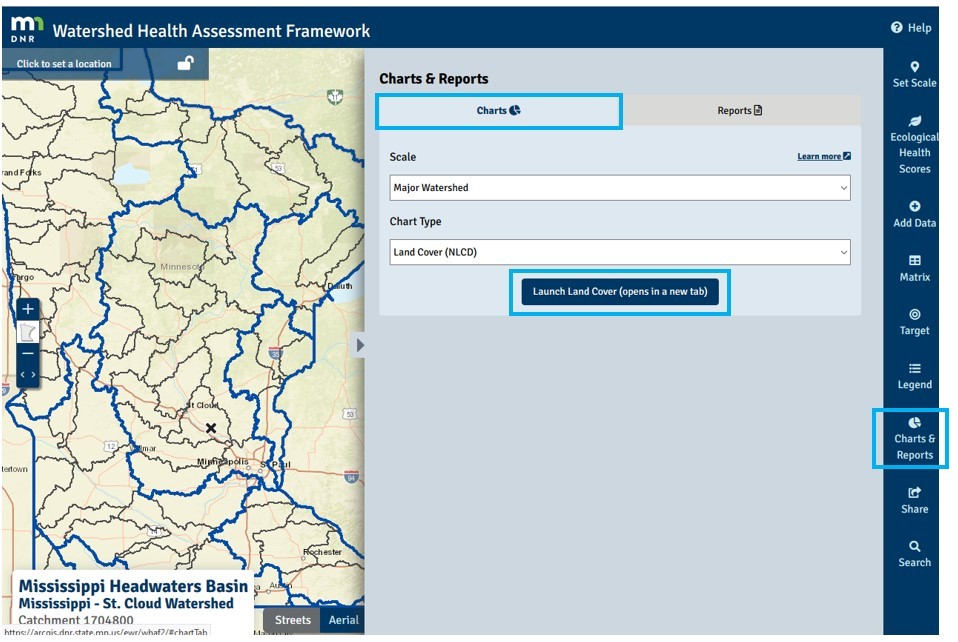Zoom in on the map

point(28,310)
